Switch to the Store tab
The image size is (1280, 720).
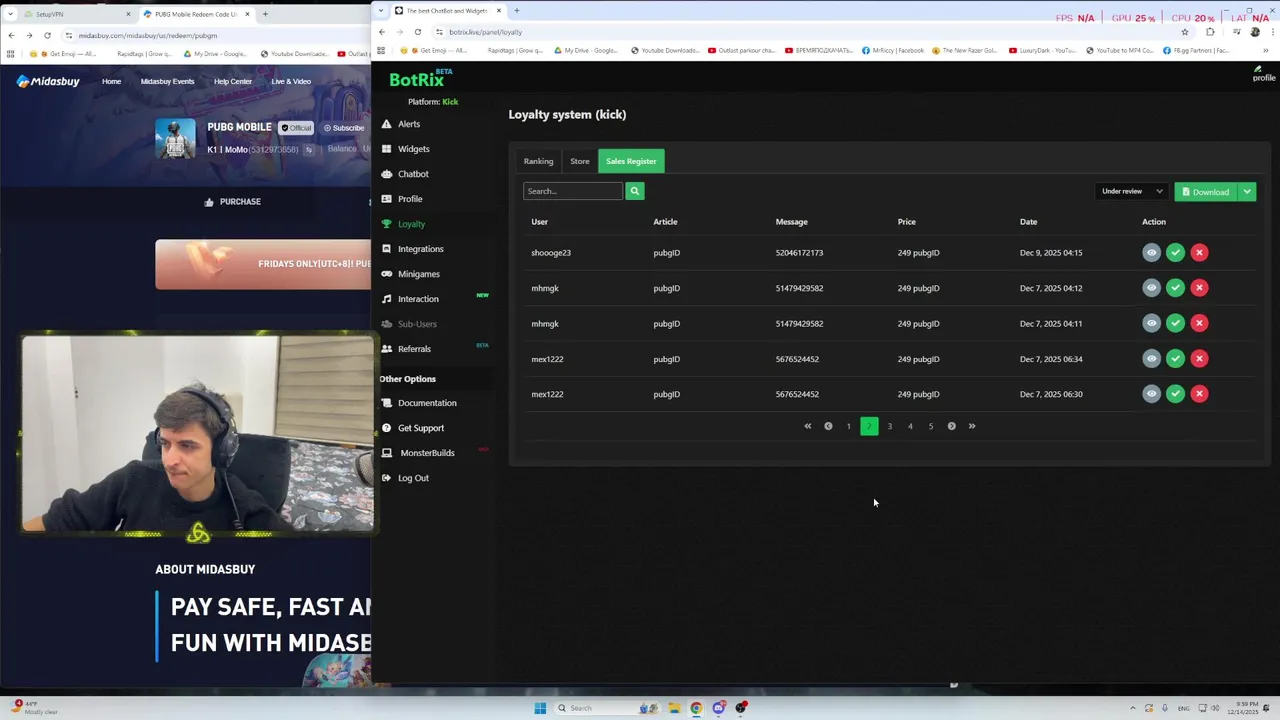[x=580, y=161]
